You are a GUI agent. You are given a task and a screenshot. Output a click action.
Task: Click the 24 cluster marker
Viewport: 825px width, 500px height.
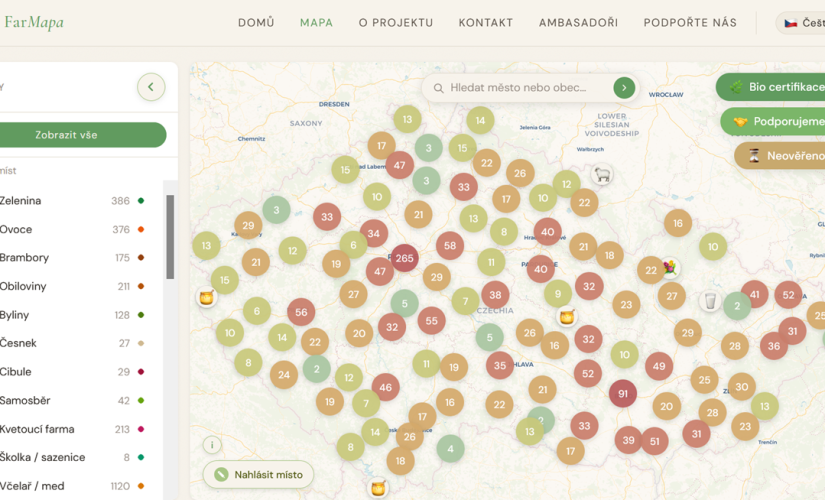coord(284,375)
